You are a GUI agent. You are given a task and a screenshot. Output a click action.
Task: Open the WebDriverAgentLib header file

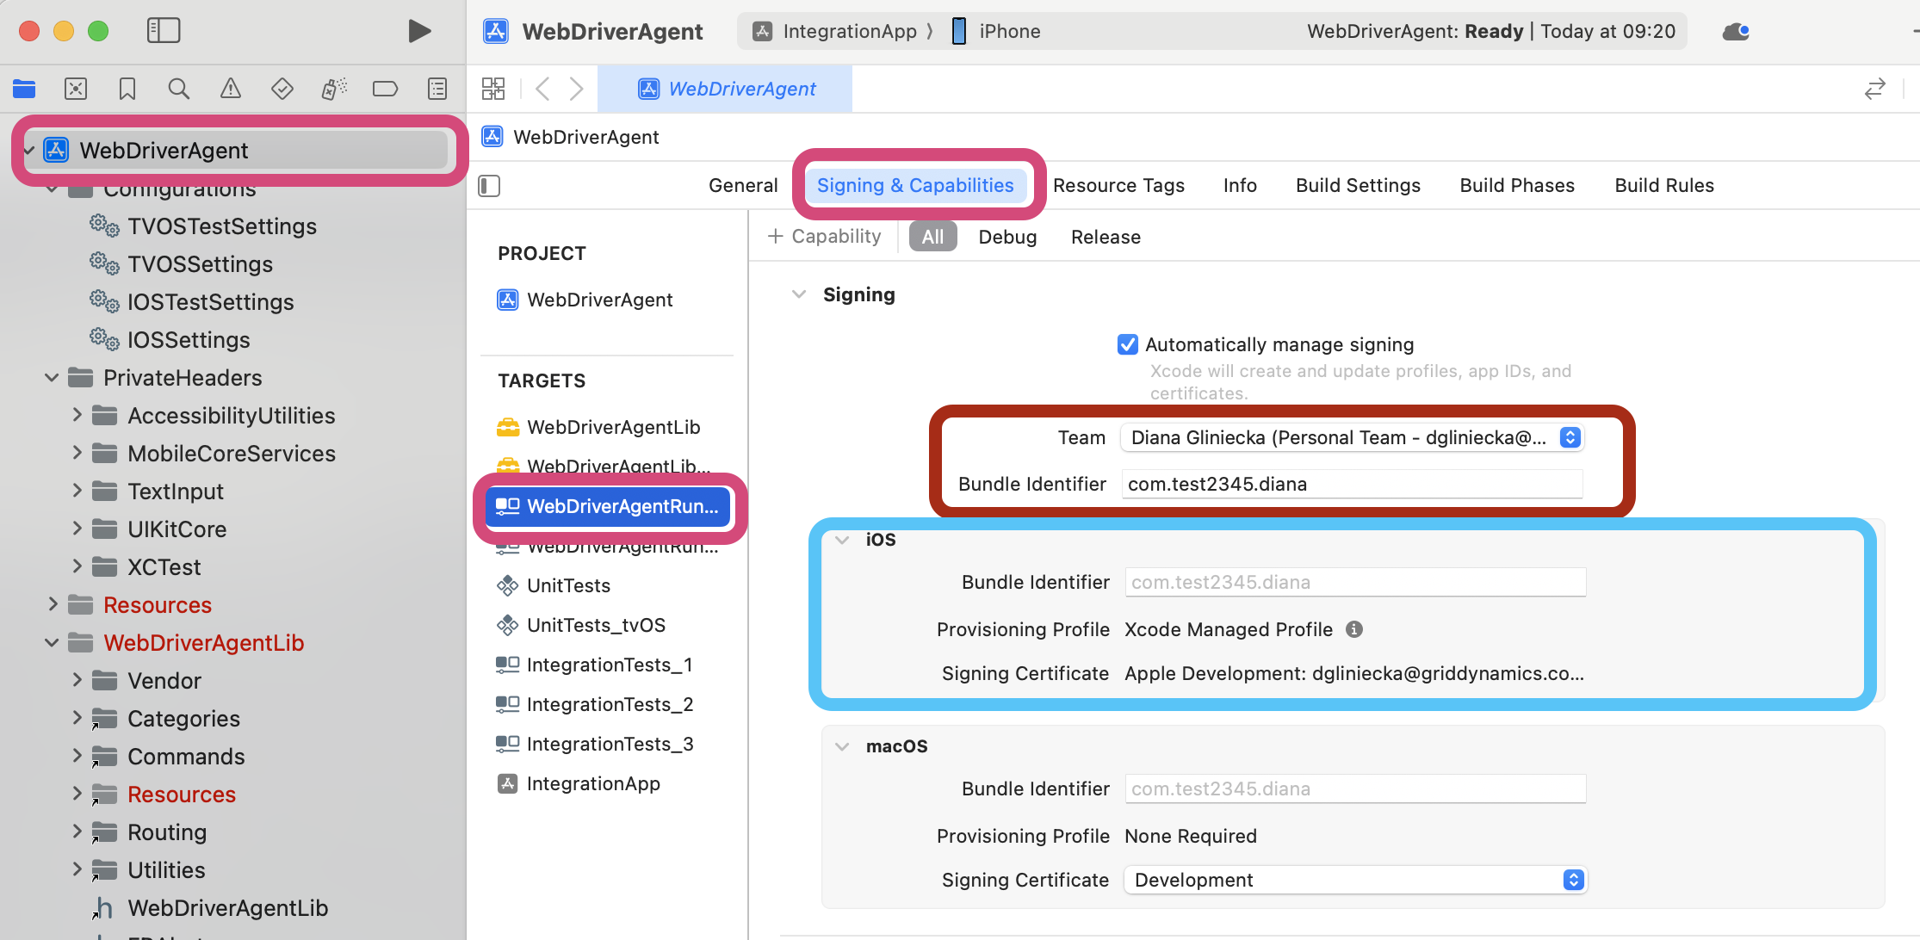pyautogui.click(x=227, y=908)
